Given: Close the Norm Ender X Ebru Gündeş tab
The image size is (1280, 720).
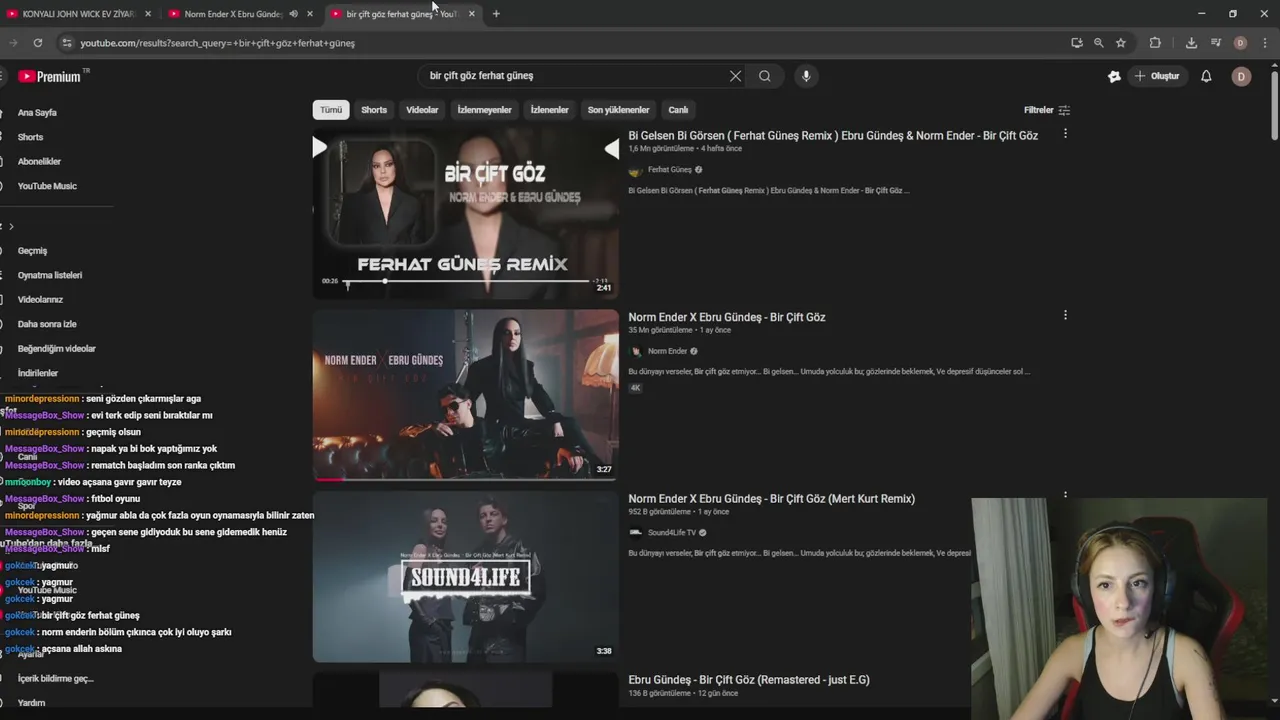Looking at the screenshot, I should (310, 14).
